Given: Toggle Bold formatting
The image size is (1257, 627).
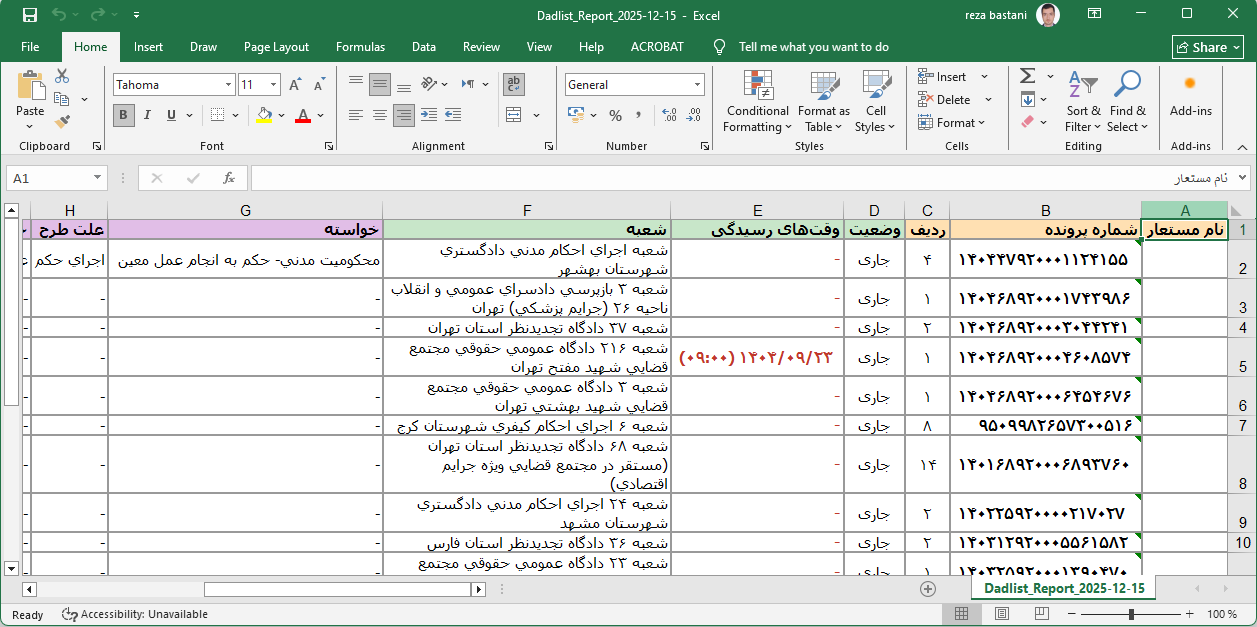Looking at the screenshot, I should [x=124, y=115].
